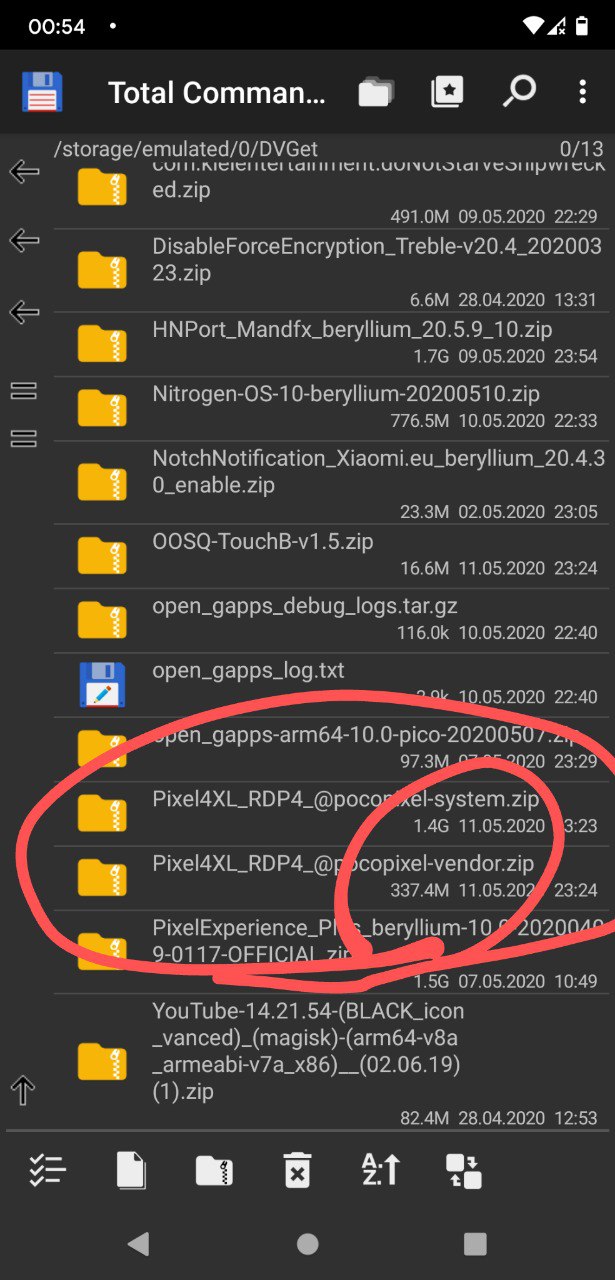Open OOSQ-TouchB-v1.5.zip file name

click(263, 542)
